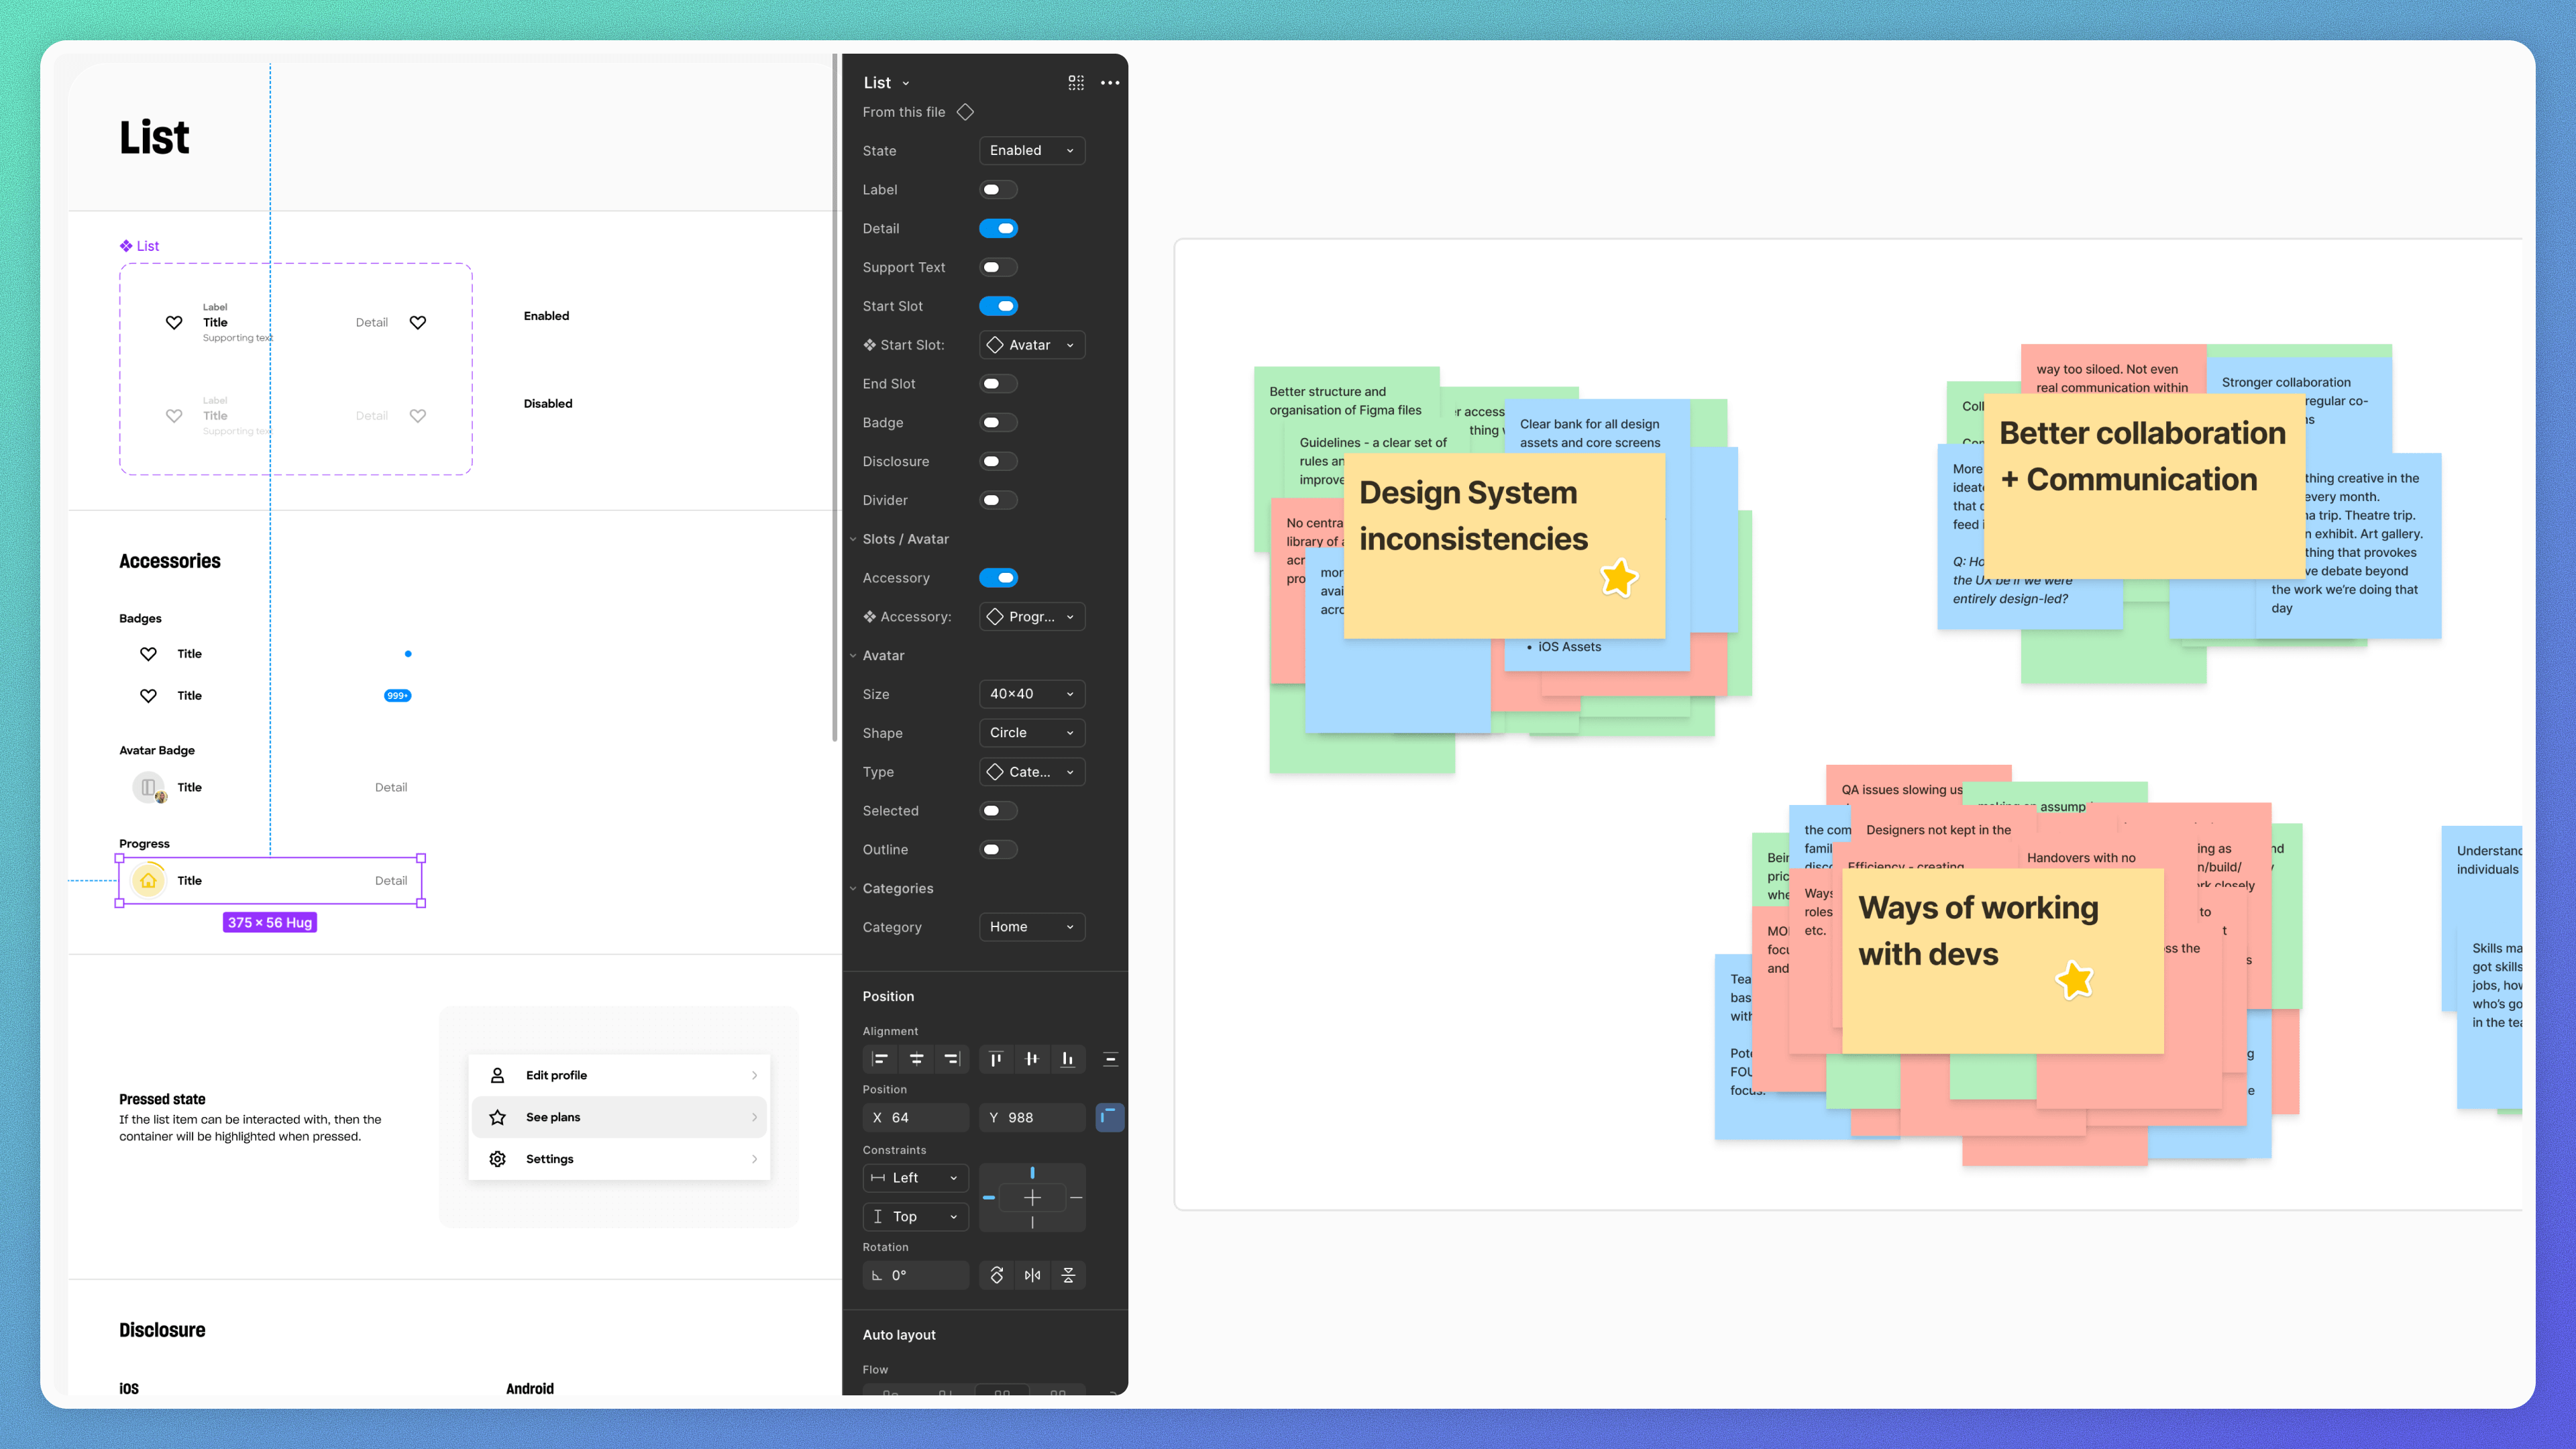Align right in the Alignment row
The width and height of the screenshot is (2576, 1449).
(952, 1059)
